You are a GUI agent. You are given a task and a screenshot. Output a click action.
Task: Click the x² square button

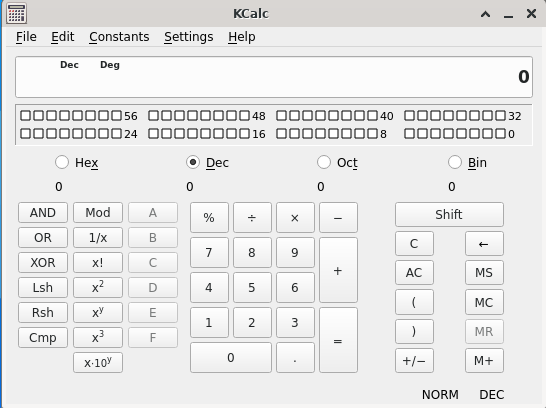pyautogui.click(x=98, y=288)
